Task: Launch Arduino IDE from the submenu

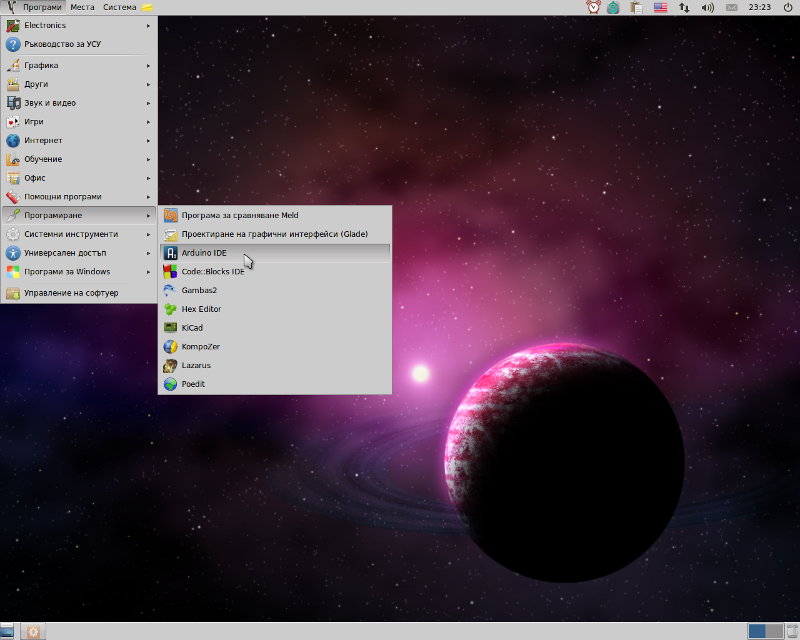Action: point(204,253)
